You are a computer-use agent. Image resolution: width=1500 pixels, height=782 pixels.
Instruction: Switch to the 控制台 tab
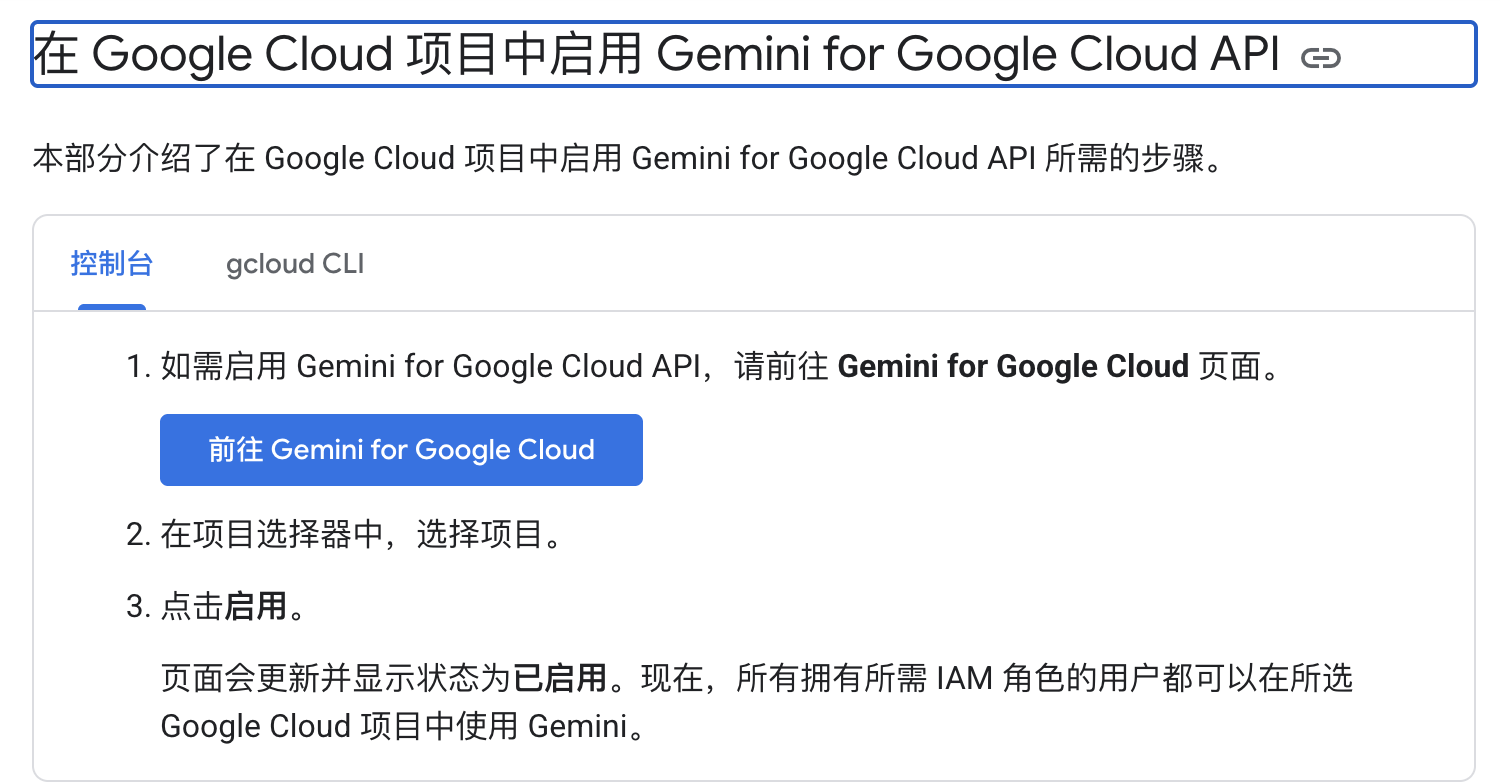coord(112,264)
